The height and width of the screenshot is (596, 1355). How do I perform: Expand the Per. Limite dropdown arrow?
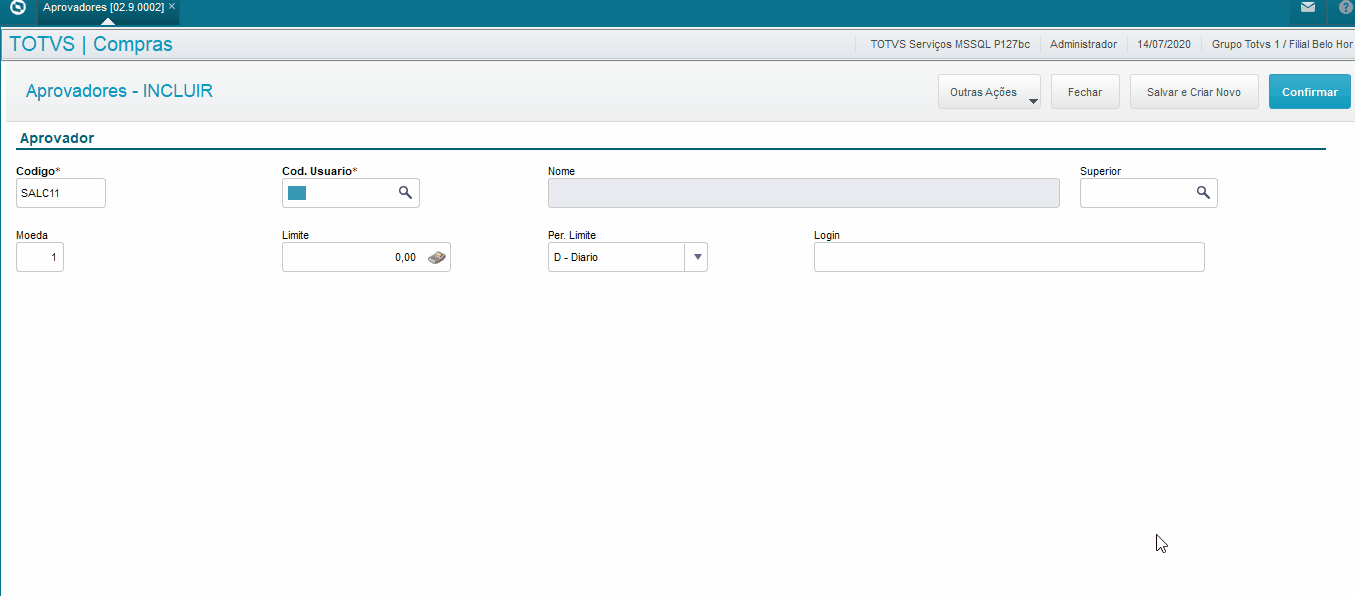(698, 257)
